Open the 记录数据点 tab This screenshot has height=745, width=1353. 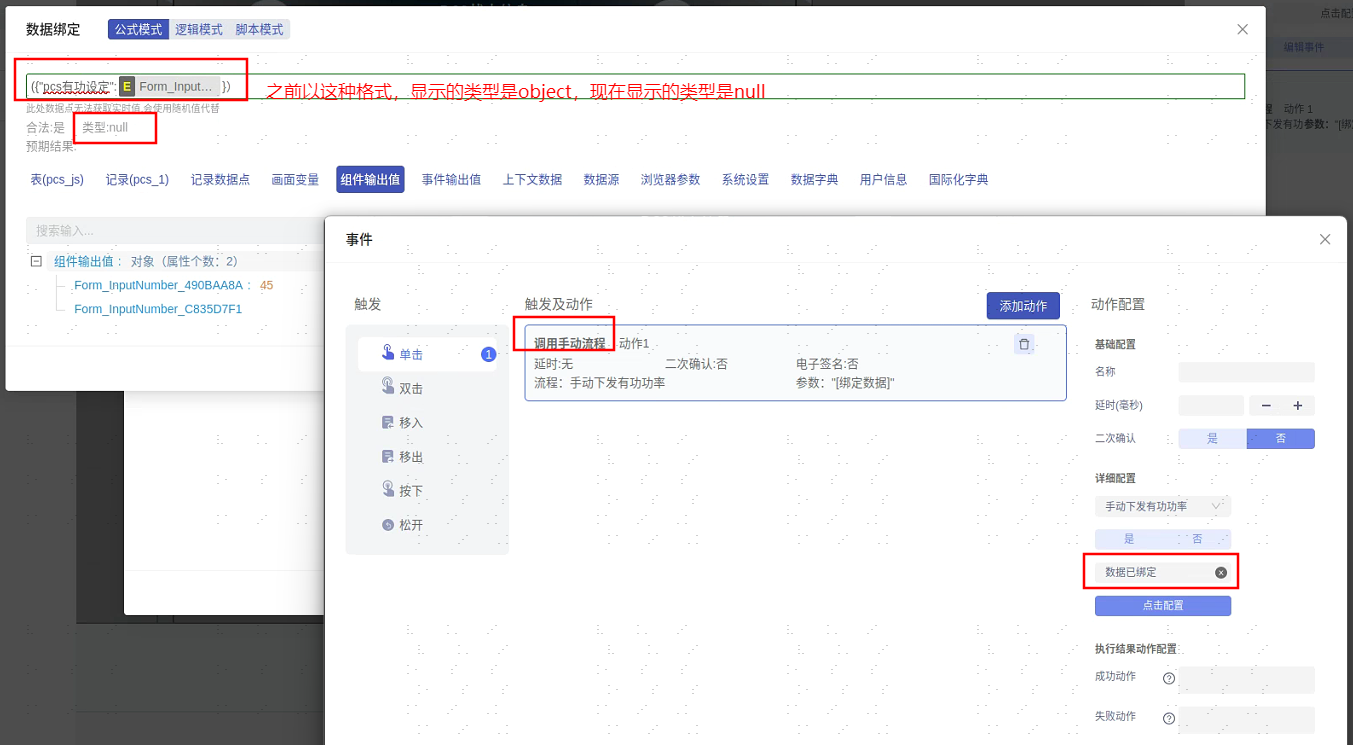click(x=220, y=179)
